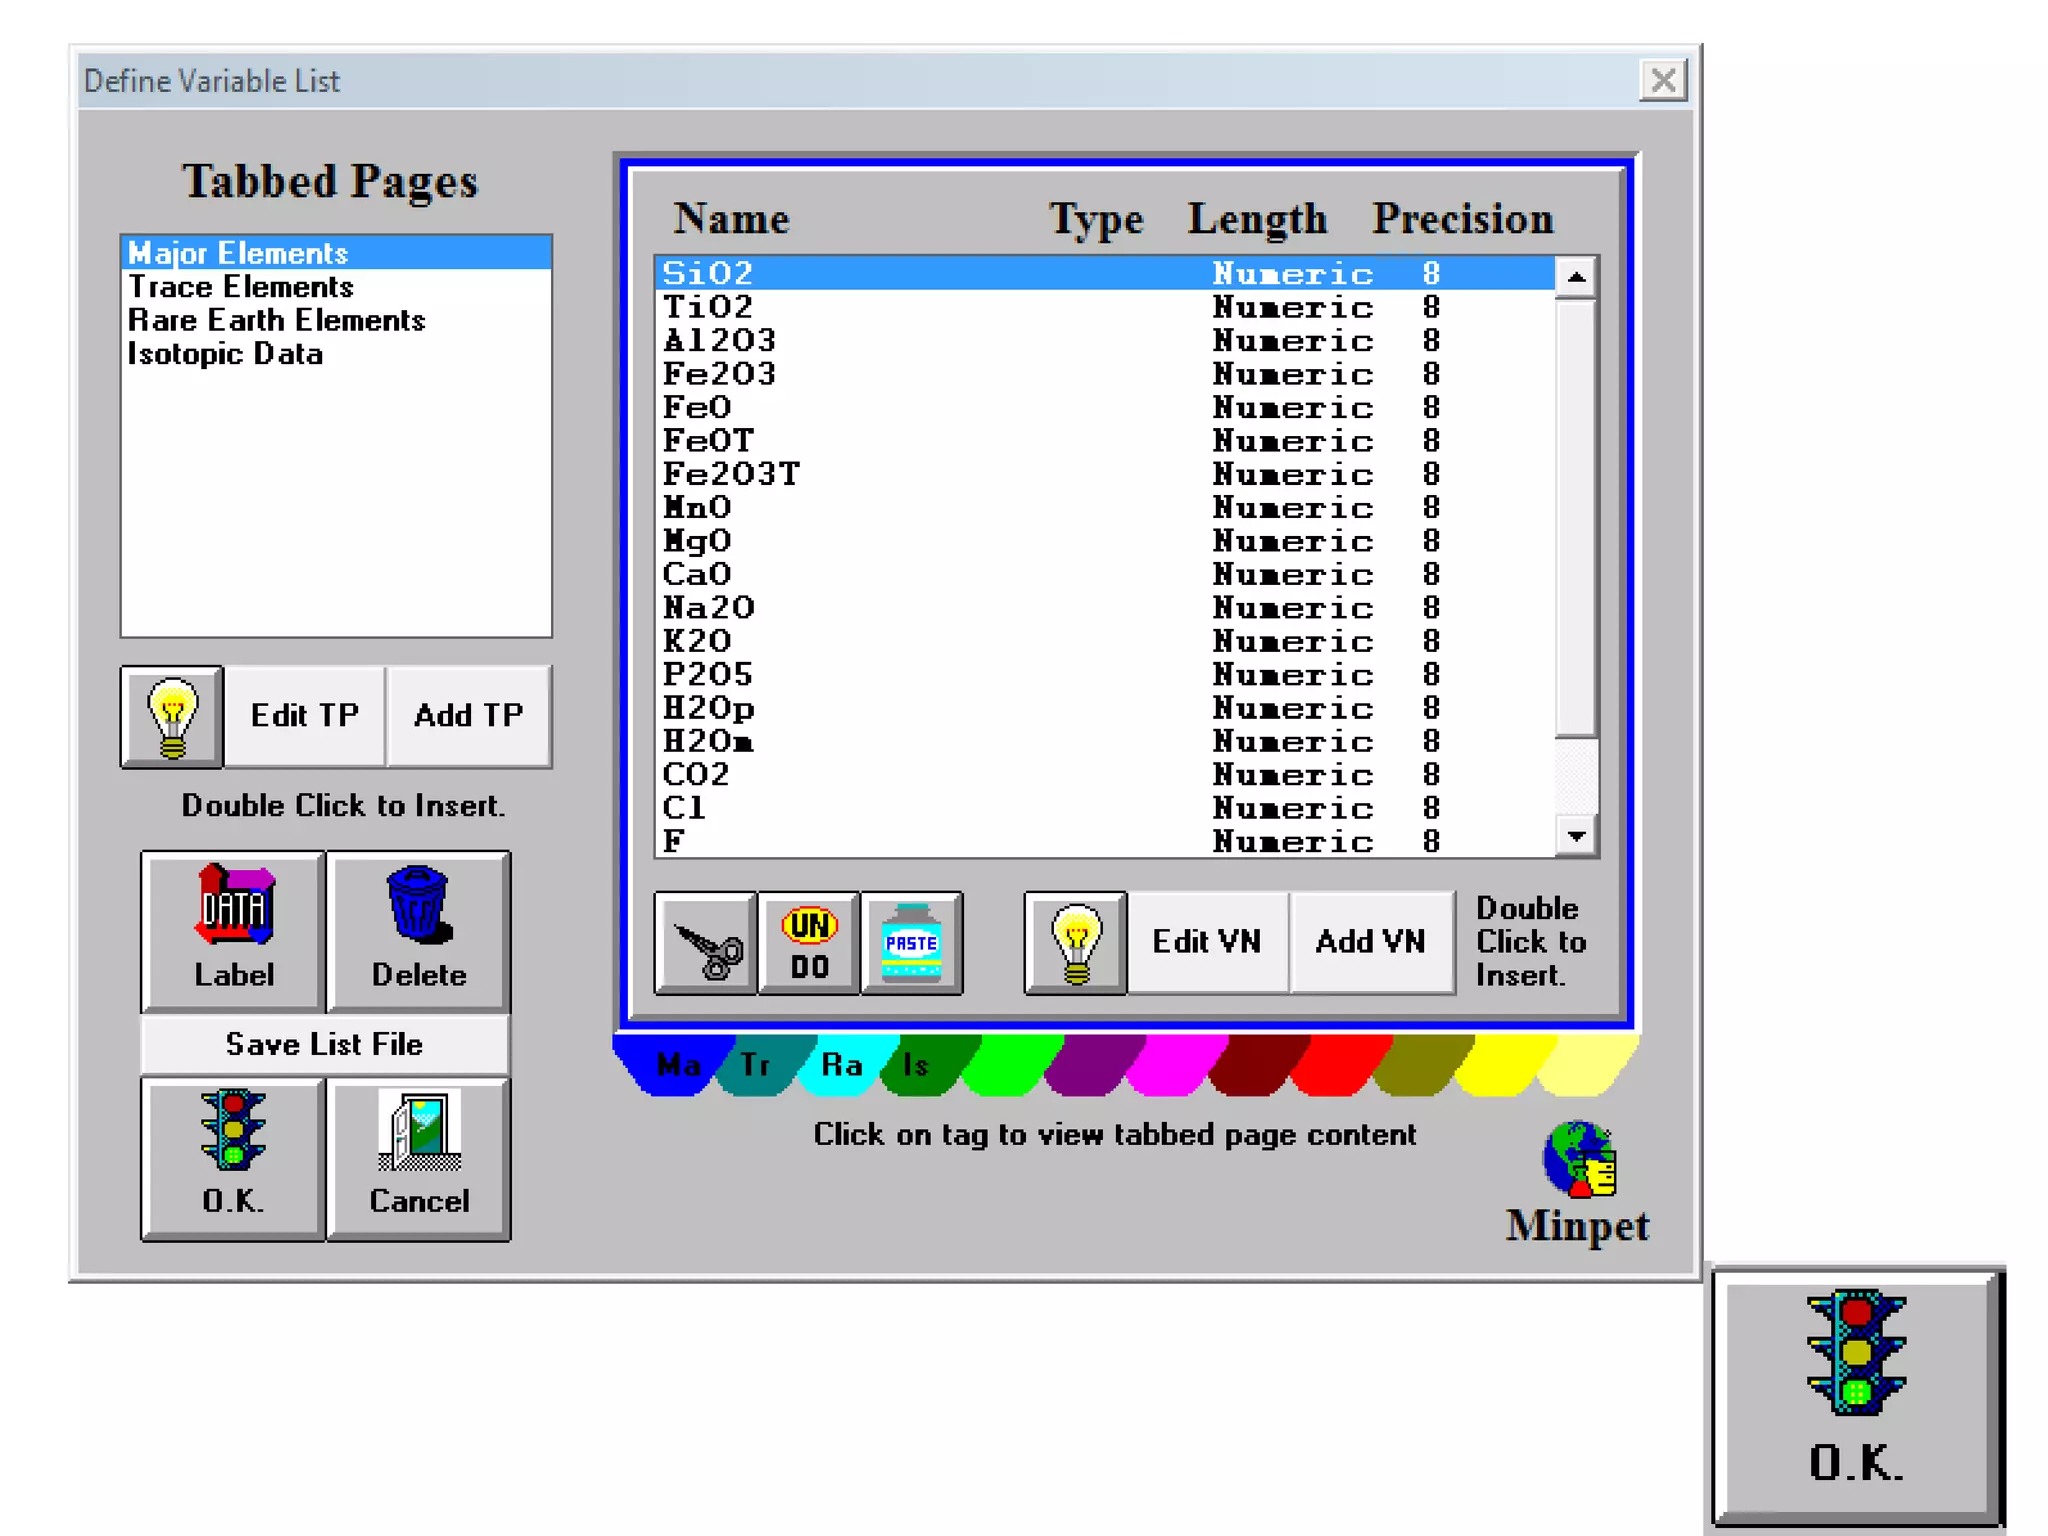Screen dimensions: 2048x1536
Task: Switch to the Ra colored tab
Action: 841,1065
